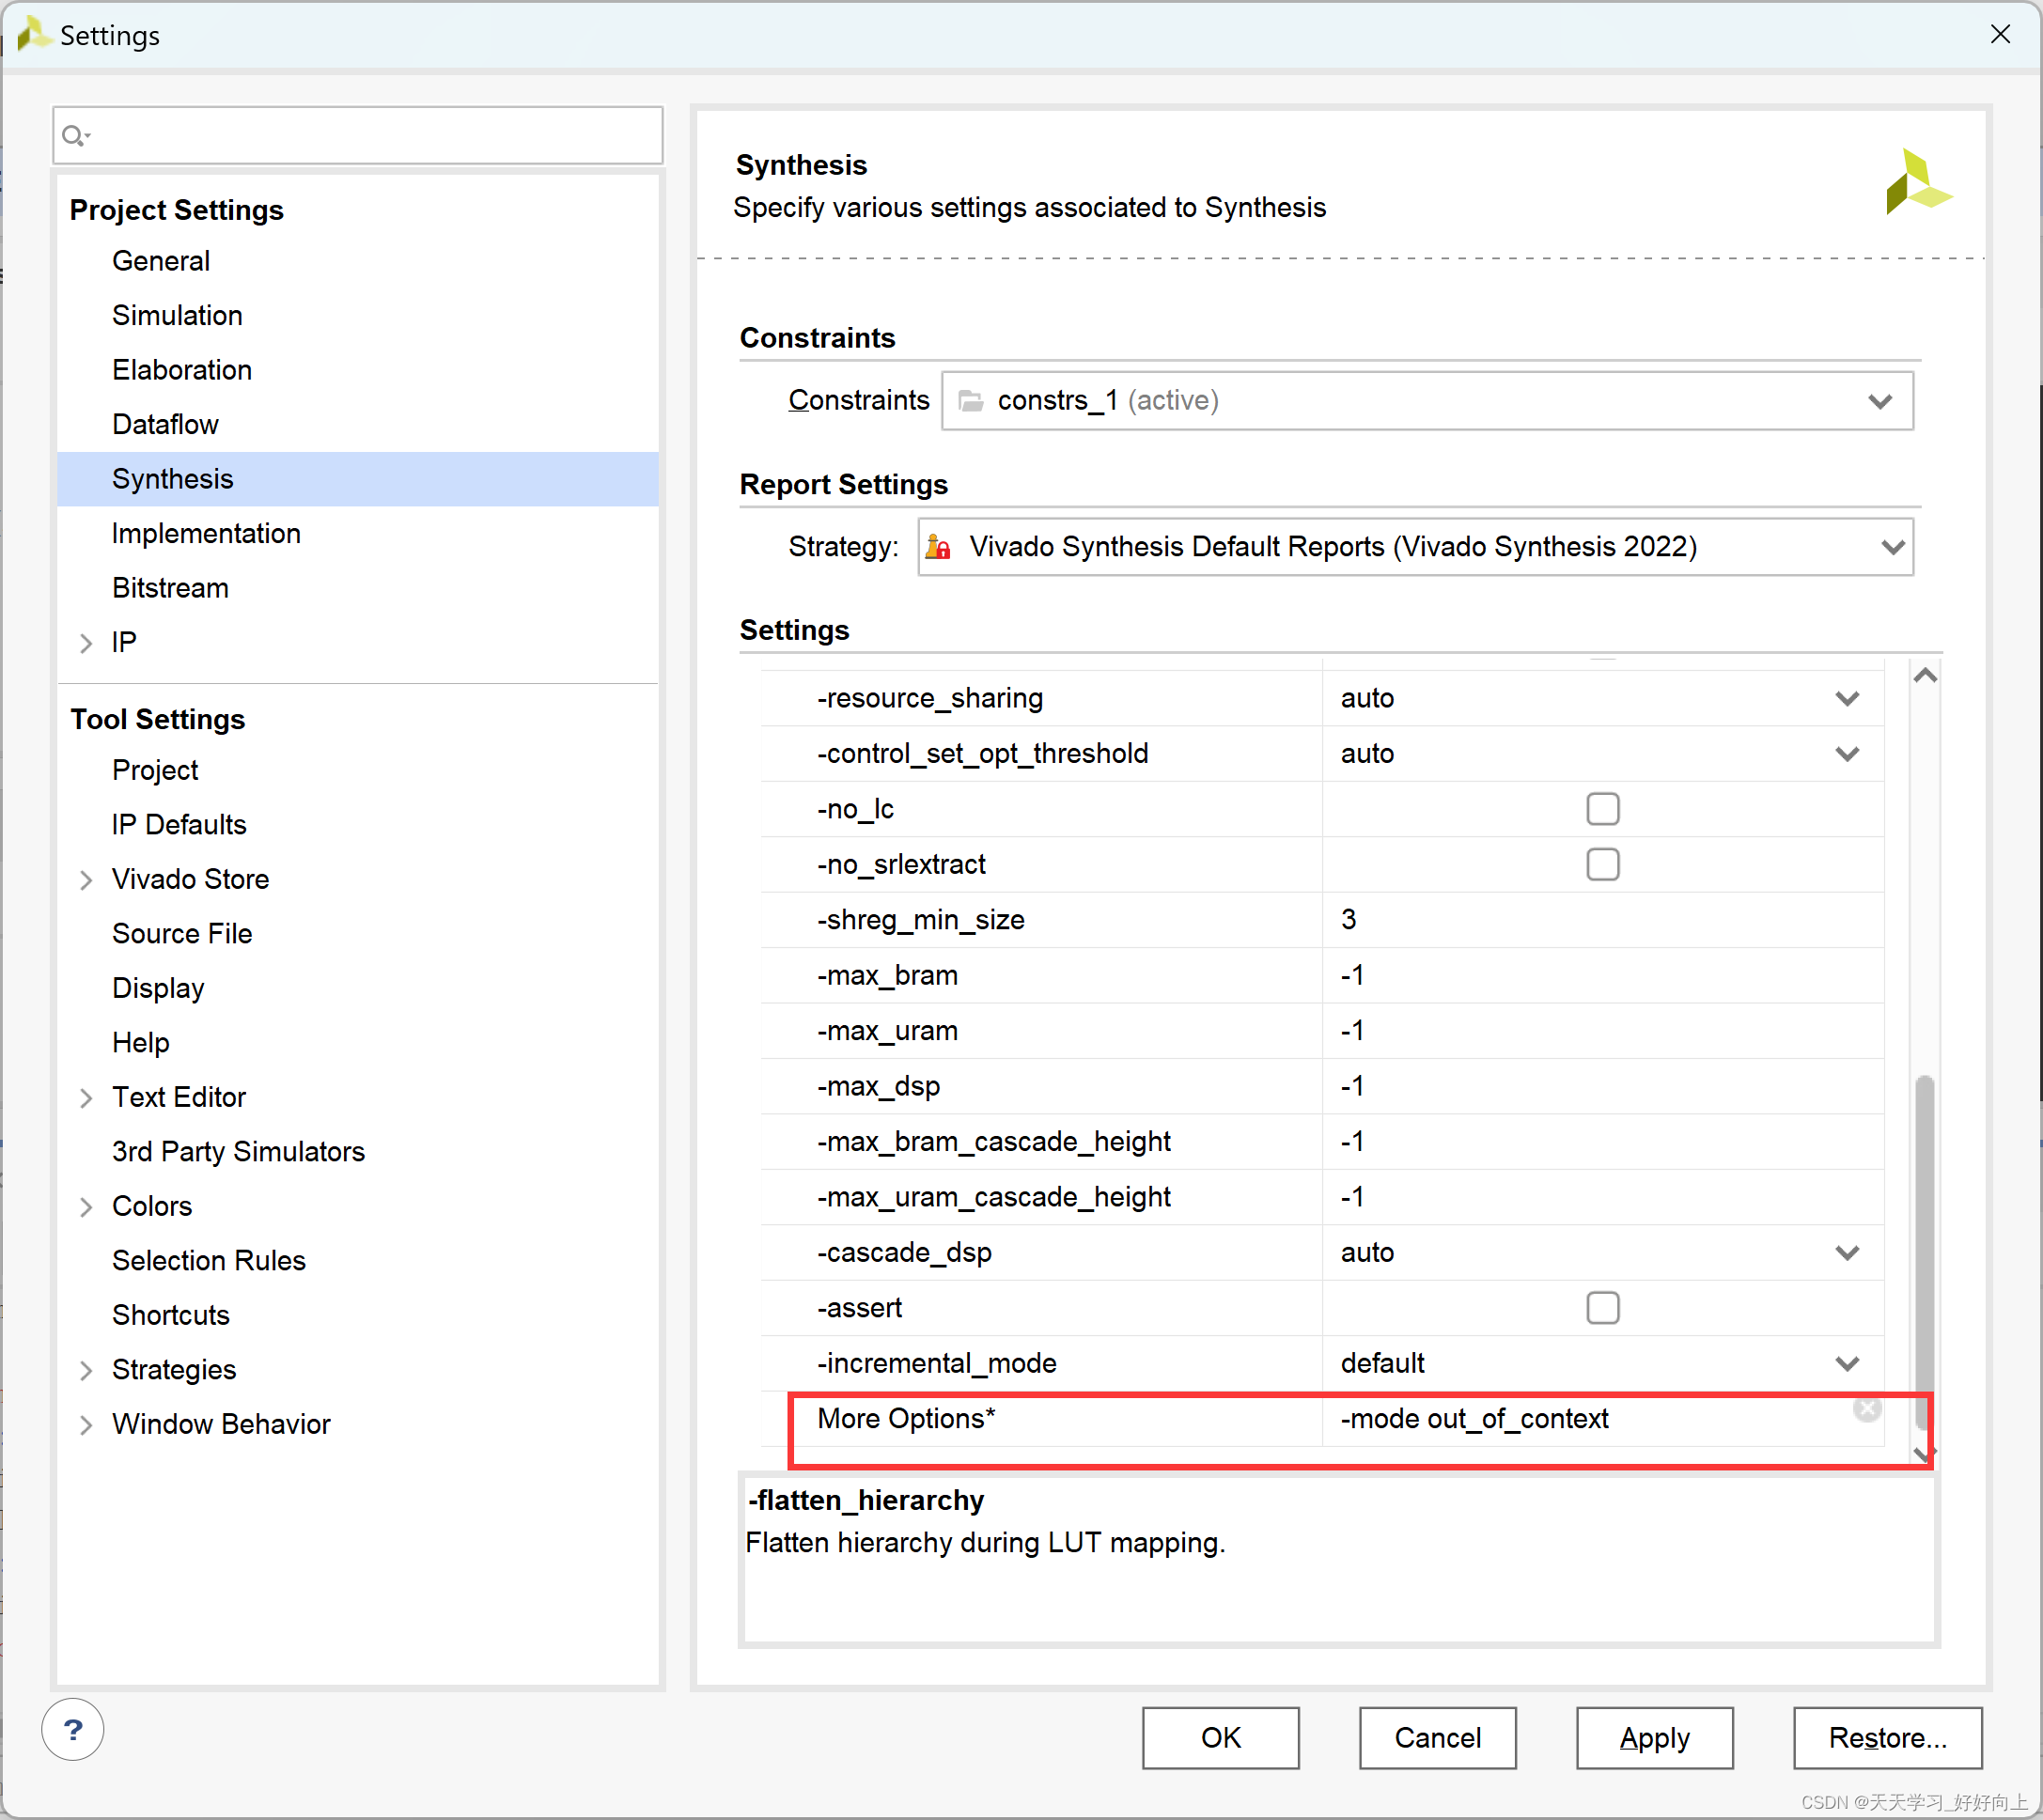Open the constrs_1 Constraints dropdown

(x=1879, y=401)
